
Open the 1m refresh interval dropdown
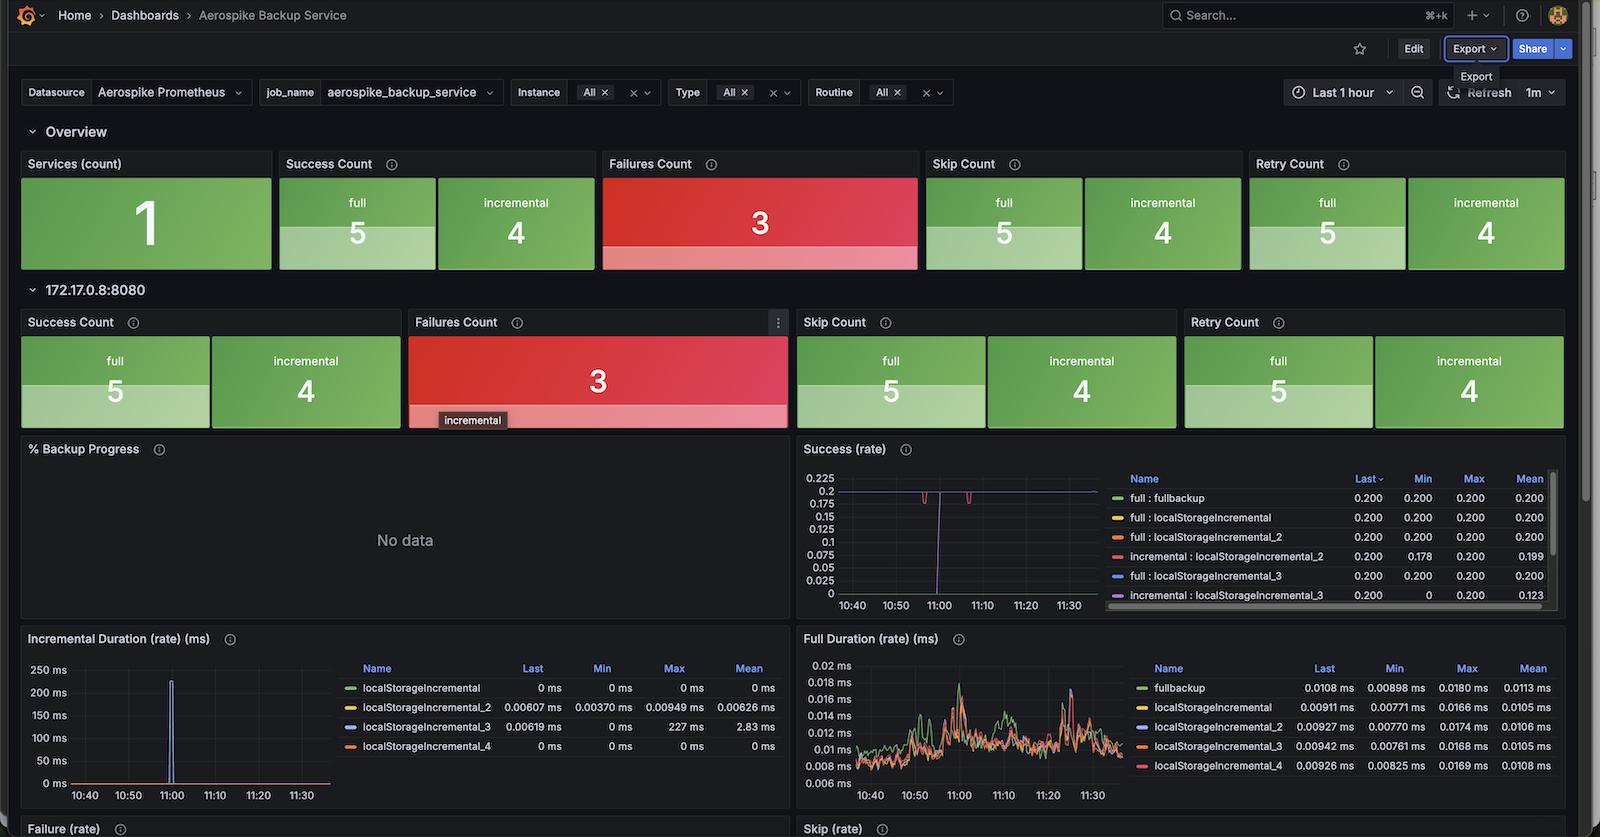point(1541,92)
